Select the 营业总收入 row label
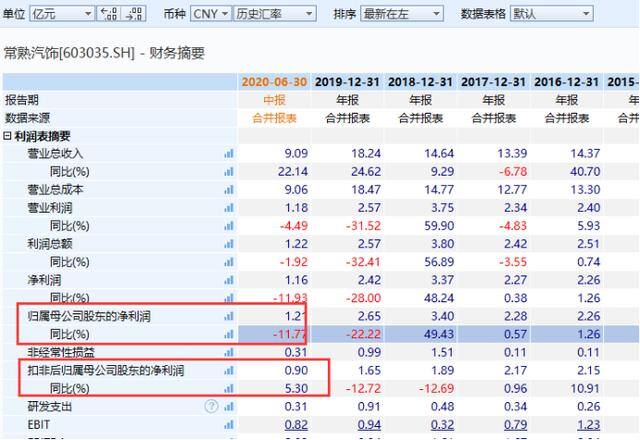Screen dimensions: 640x440 tap(55, 153)
